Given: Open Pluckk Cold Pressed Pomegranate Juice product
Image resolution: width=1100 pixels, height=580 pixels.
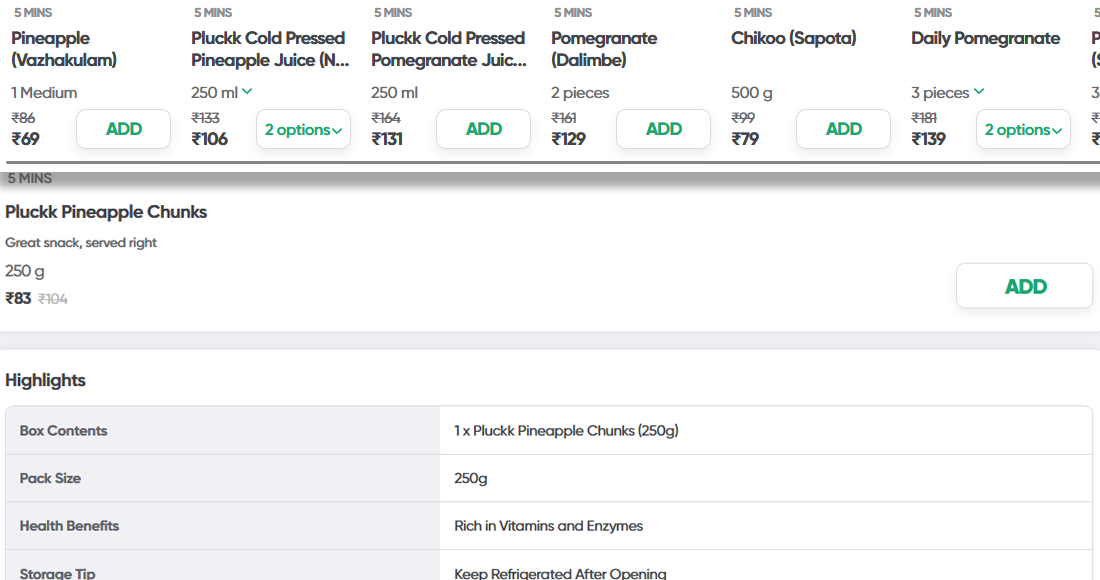Looking at the screenshot, I should 448,49.
